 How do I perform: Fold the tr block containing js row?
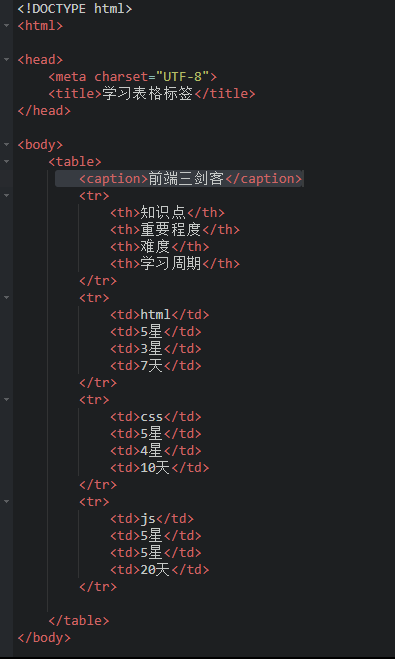click(x=6, y=501)
